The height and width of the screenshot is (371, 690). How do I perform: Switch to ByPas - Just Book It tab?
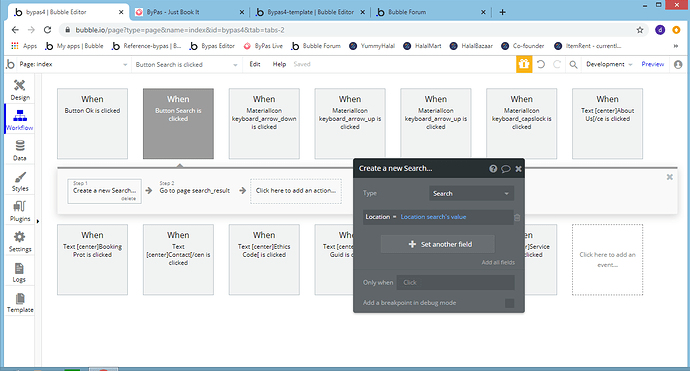[189, 12]
